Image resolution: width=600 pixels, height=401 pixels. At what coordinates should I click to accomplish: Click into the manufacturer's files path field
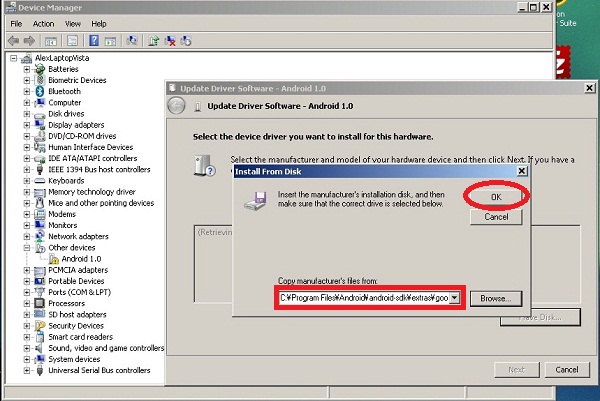(364, 298)
